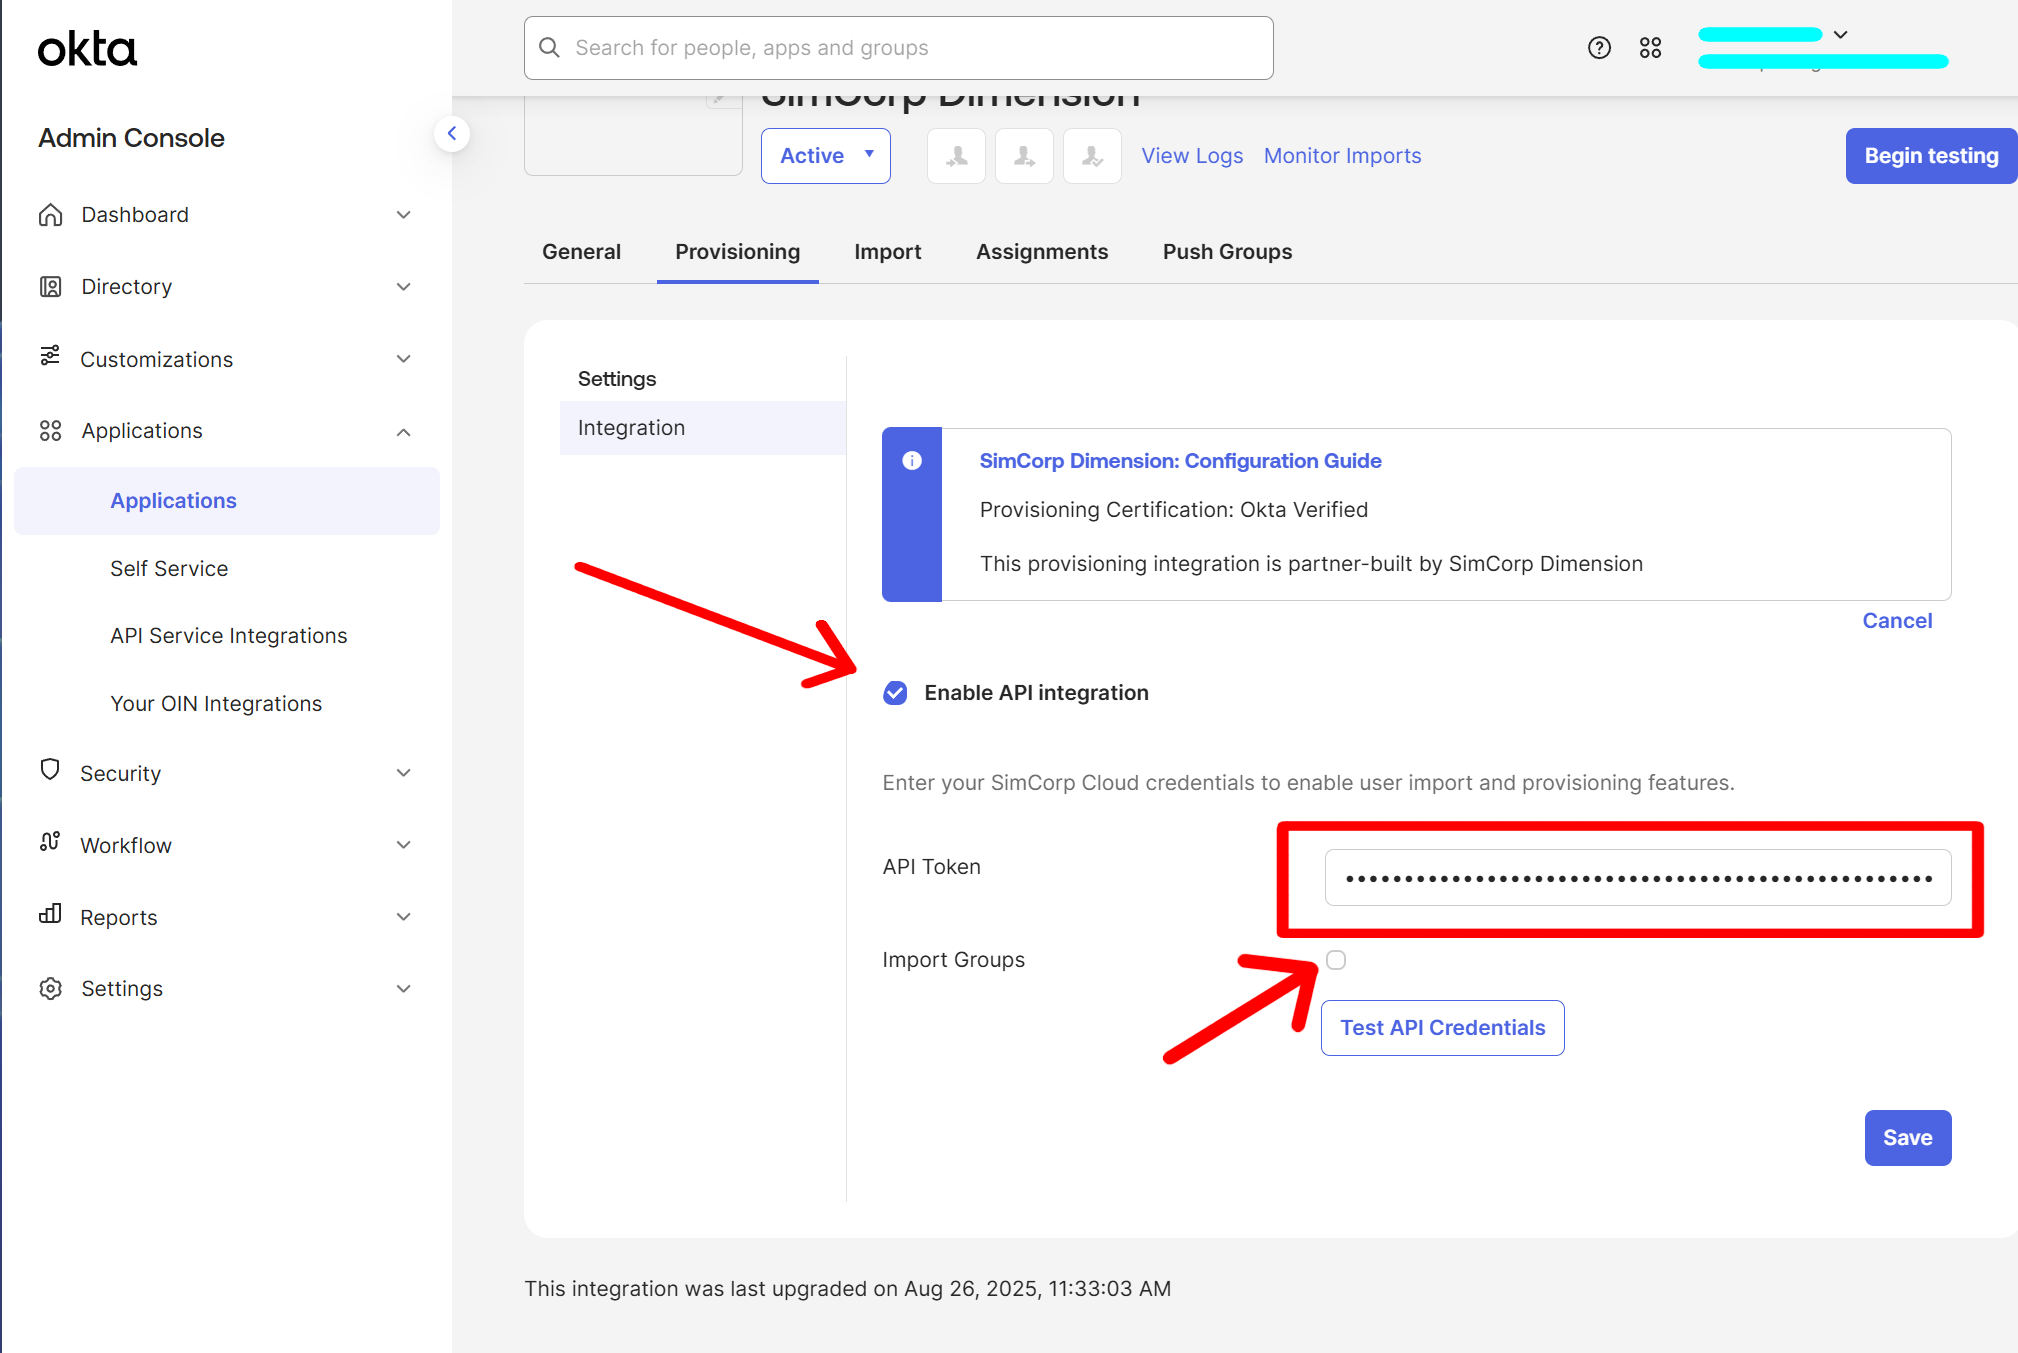Screen dimensions: 2018x1353
Task: Switch to the Assignments tab
Action: point(1042,252)
